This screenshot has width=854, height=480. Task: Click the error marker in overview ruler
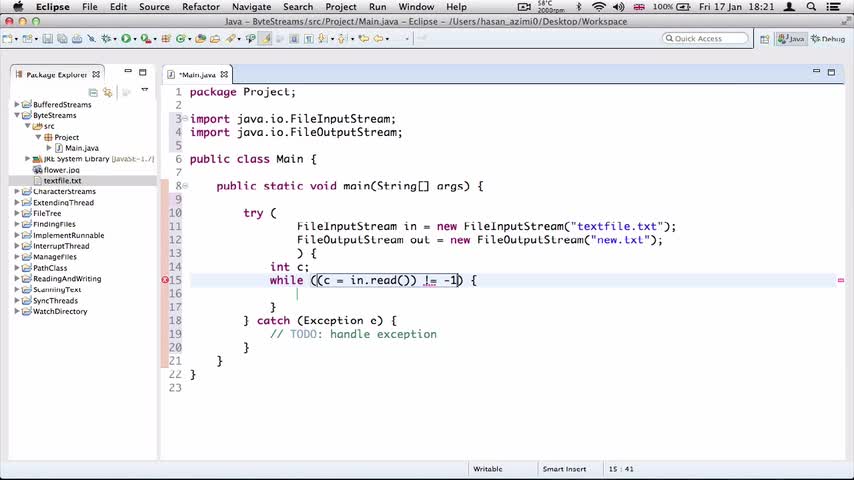[x=841, y=280]
